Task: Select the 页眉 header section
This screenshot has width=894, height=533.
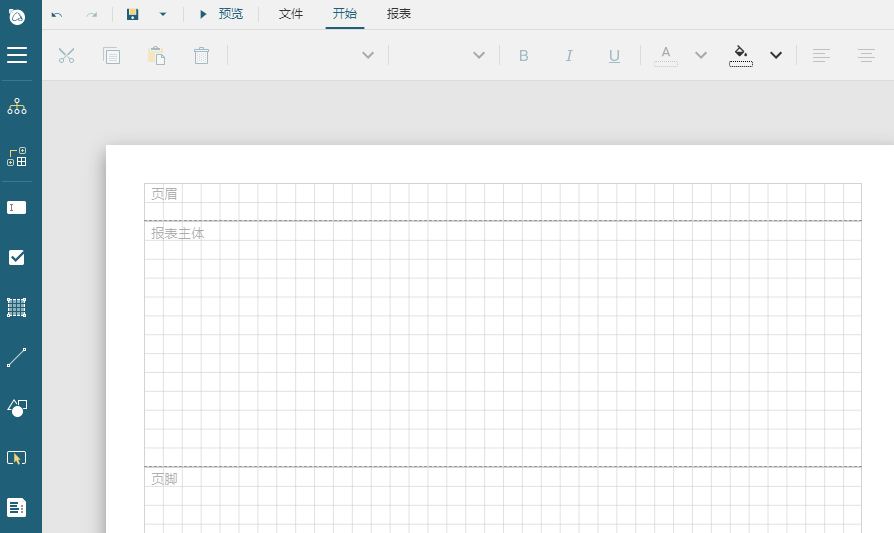Action: (503, 202)
